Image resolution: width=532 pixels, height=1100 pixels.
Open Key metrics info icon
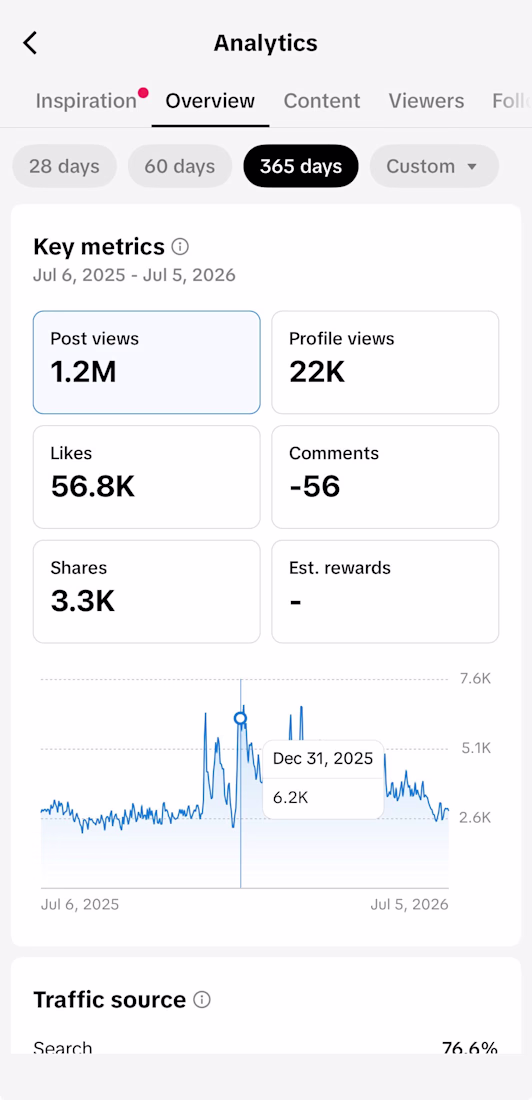click(180, 247)
